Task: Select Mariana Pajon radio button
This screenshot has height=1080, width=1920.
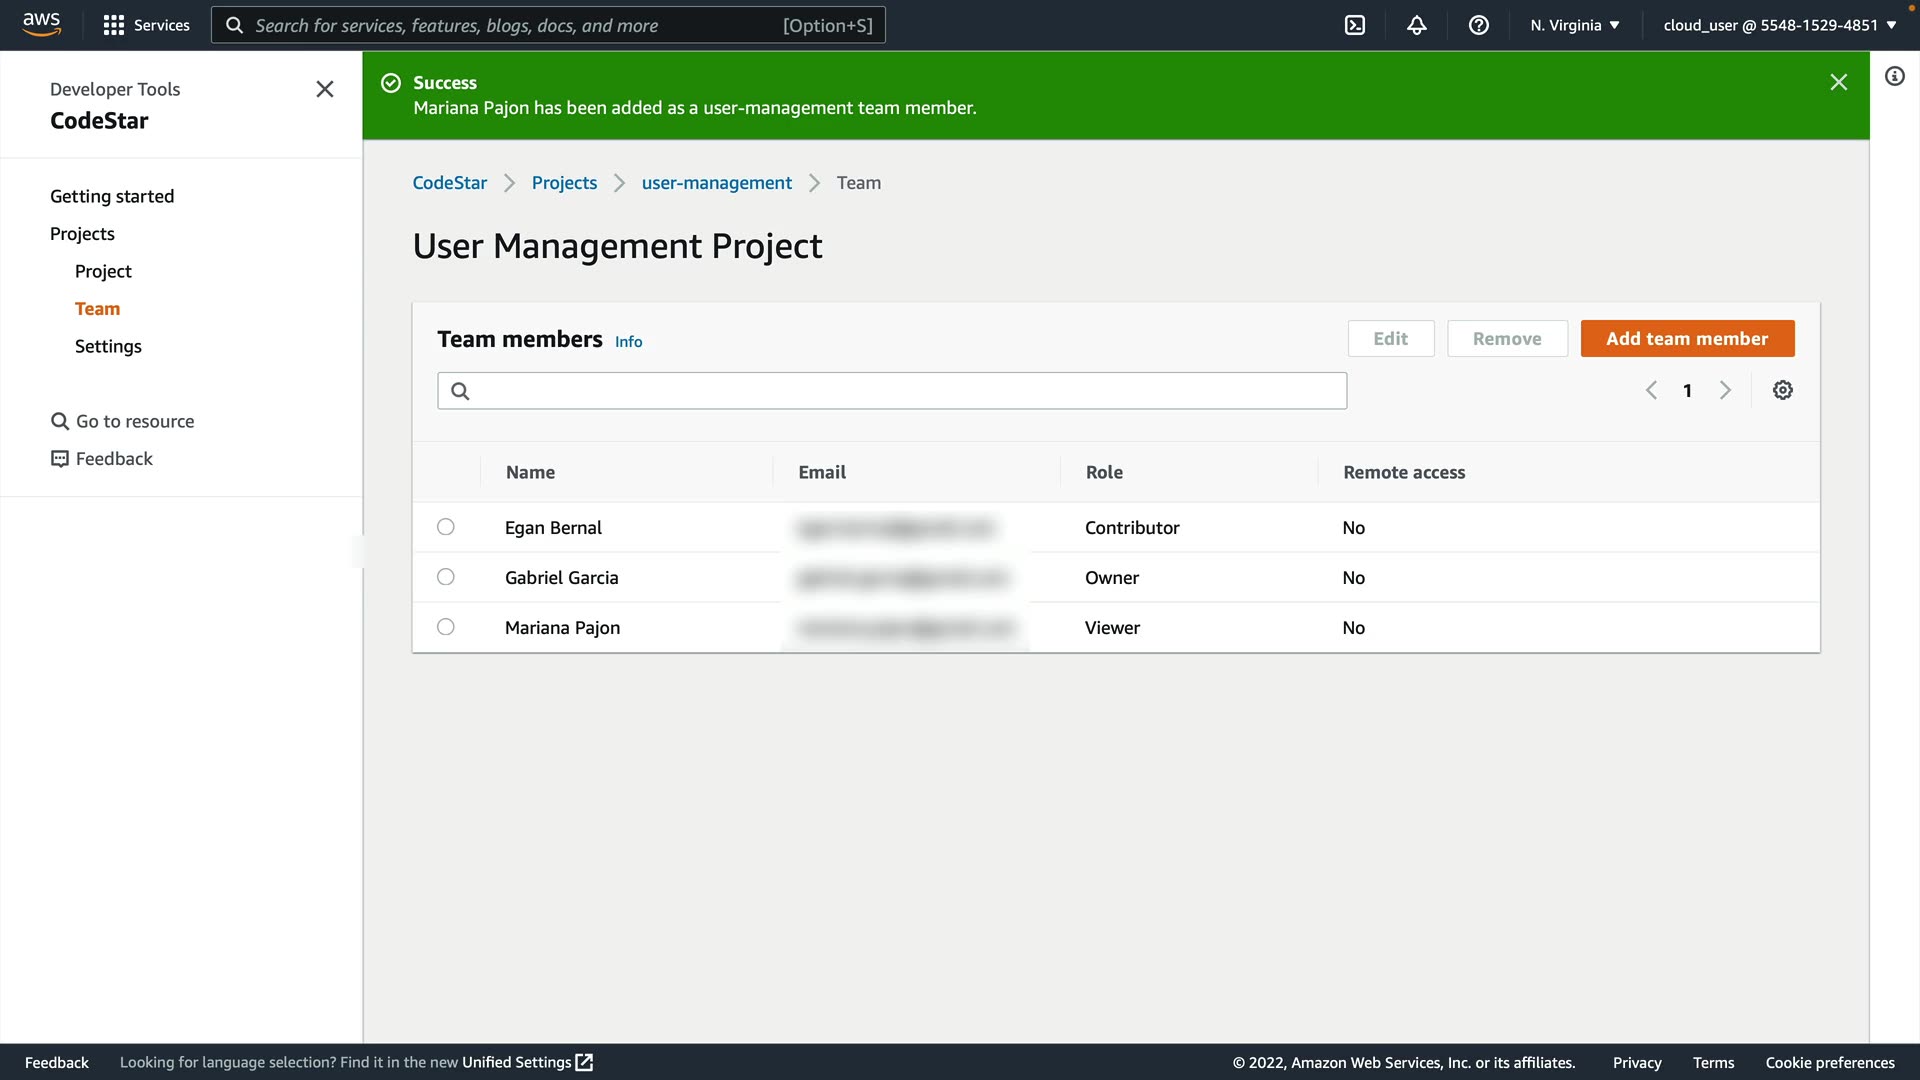Action: tap(446, 627)
